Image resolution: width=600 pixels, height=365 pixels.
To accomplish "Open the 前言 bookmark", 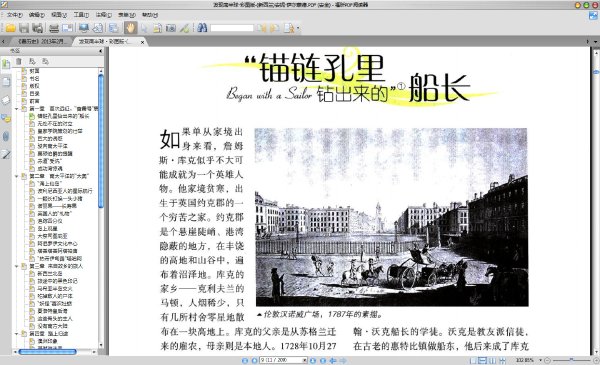I will pos(34,101).
